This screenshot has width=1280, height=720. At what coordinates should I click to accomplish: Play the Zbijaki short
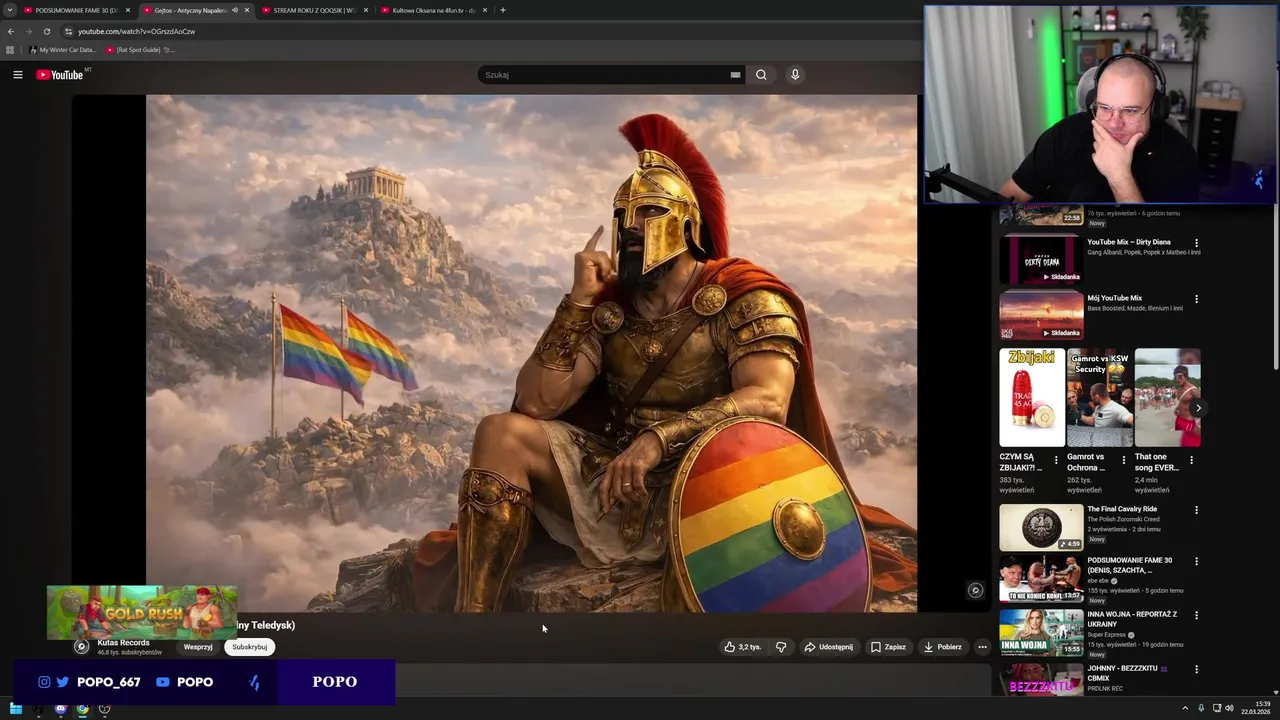click(1032, 397)
